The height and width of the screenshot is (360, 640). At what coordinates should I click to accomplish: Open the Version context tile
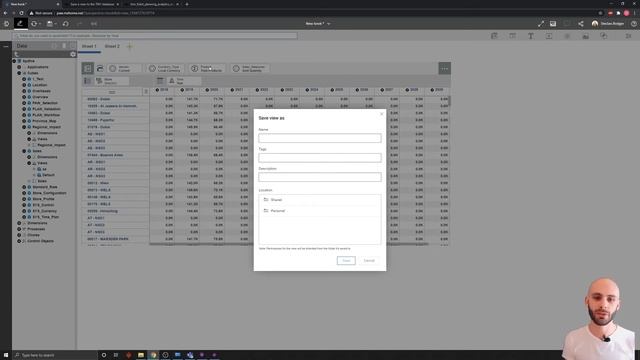[124, 69]
